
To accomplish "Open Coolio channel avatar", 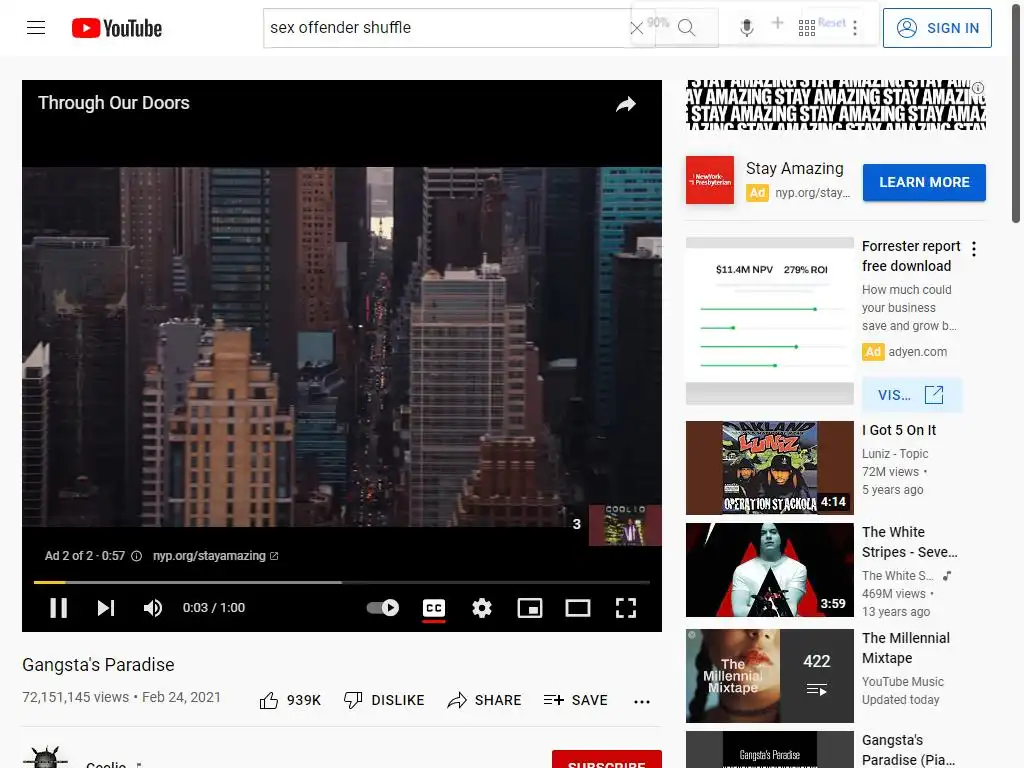I will [45, 758].
